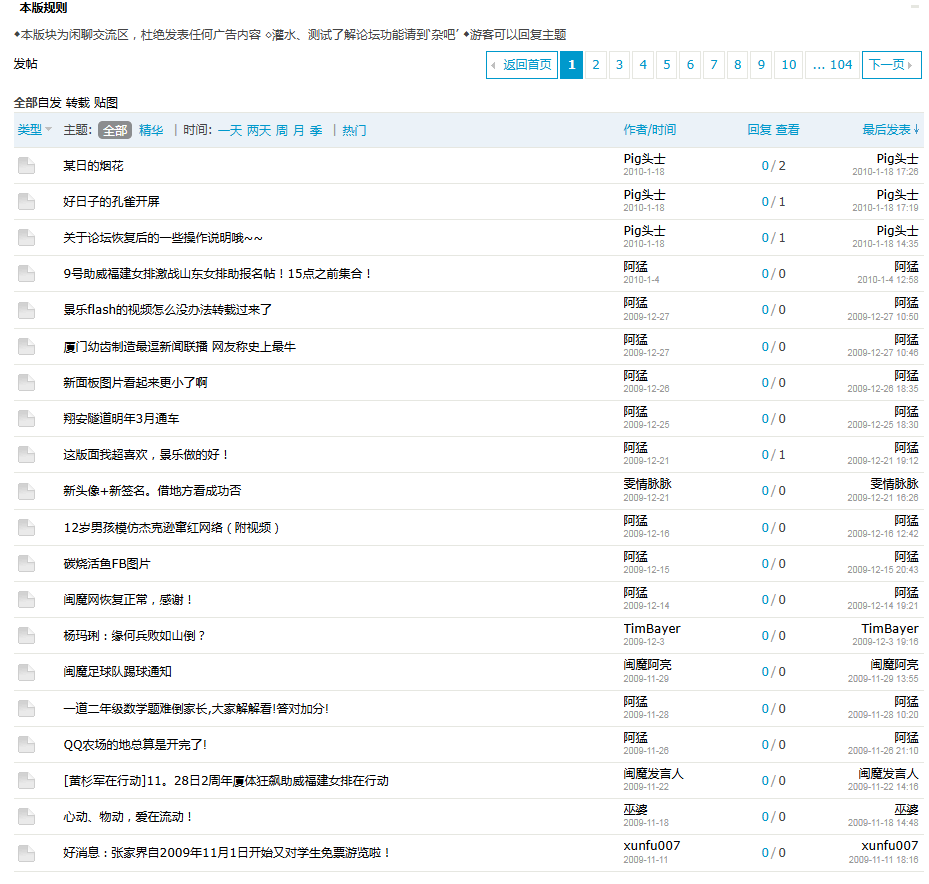Show 全部自发 threads

pyautogui.click(x=37, y=103)
